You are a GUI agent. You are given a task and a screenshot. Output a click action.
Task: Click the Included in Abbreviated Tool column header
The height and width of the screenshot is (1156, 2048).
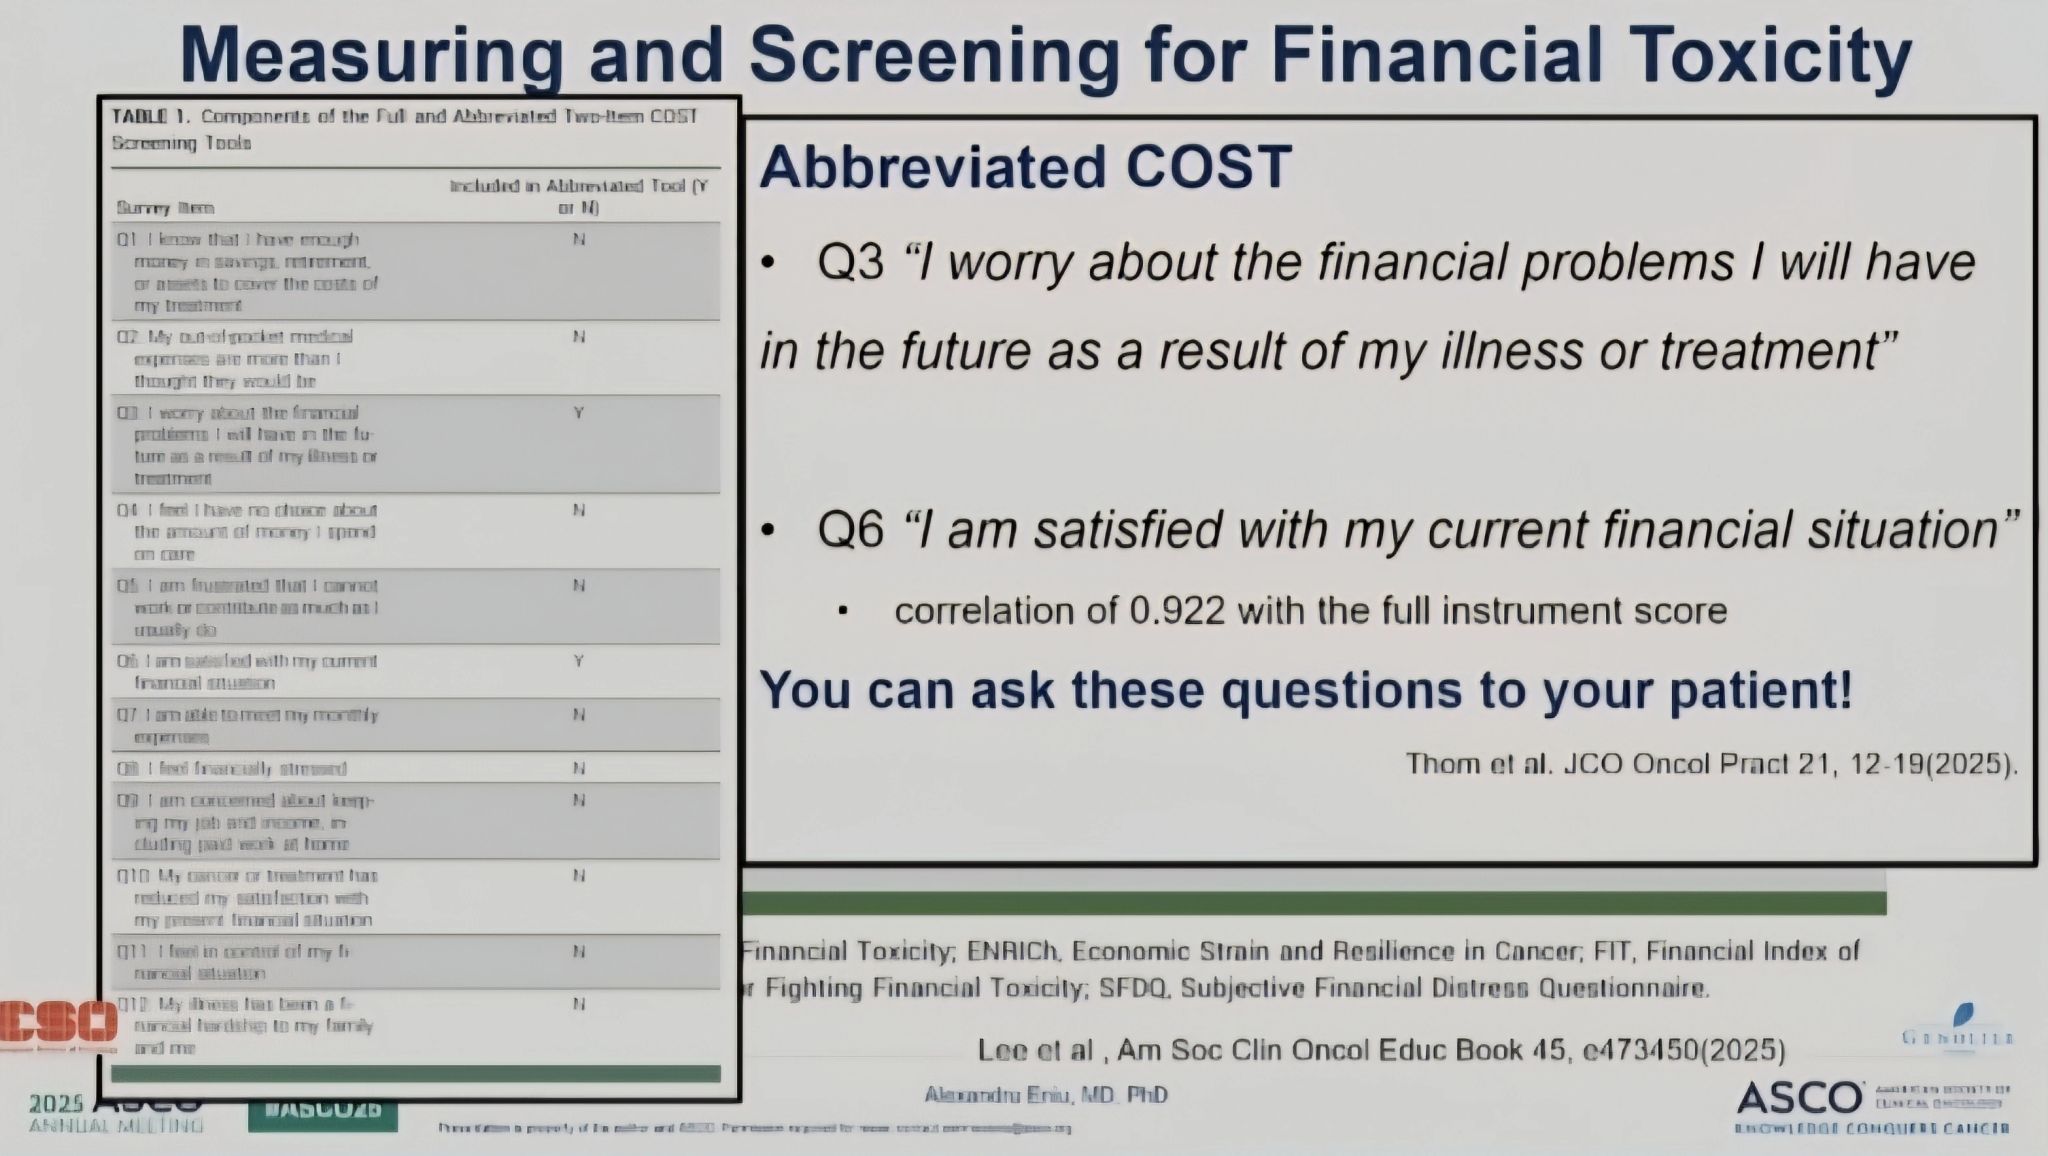click(x=578, y=197)
